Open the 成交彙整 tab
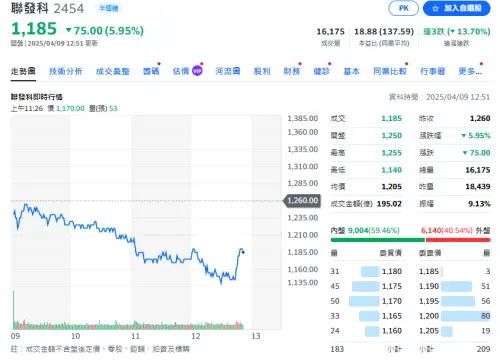 113,71
